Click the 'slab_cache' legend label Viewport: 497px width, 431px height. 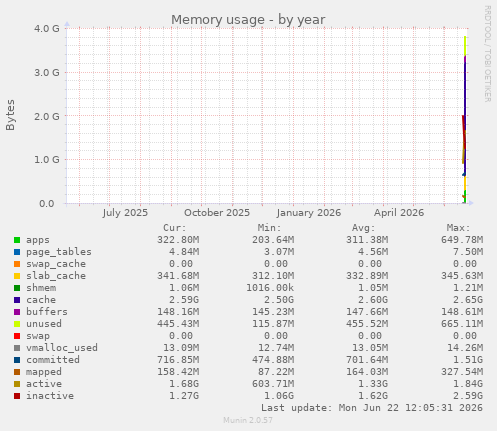(x=56, y=276)
